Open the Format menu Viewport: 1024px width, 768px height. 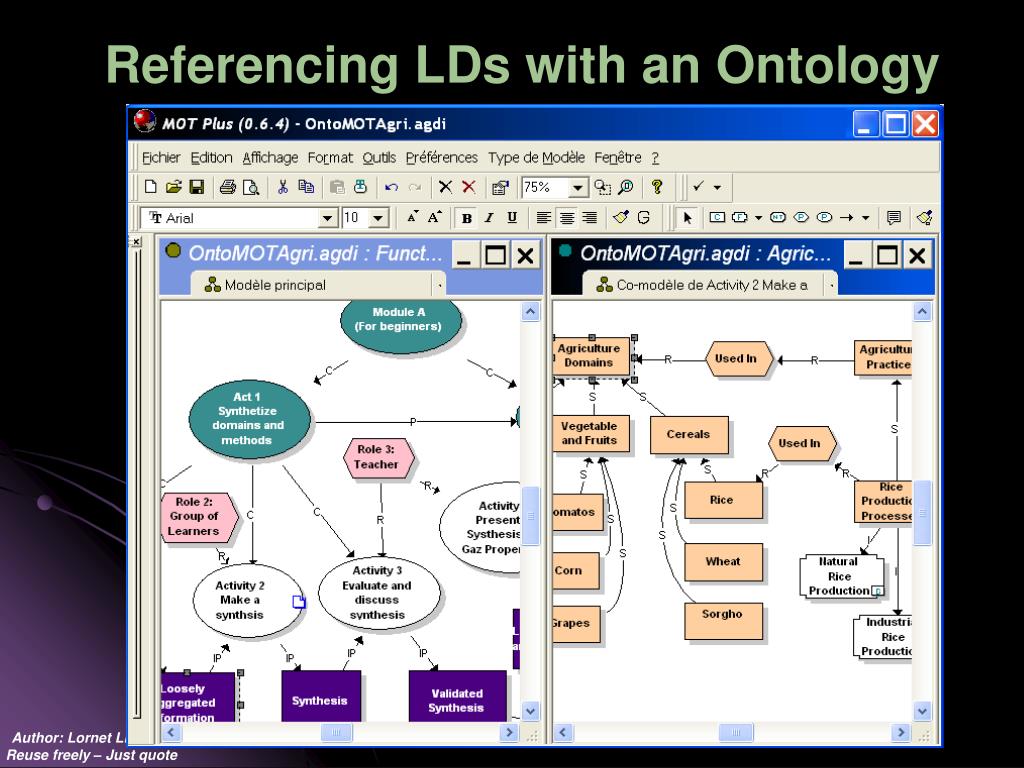[330, 158]
